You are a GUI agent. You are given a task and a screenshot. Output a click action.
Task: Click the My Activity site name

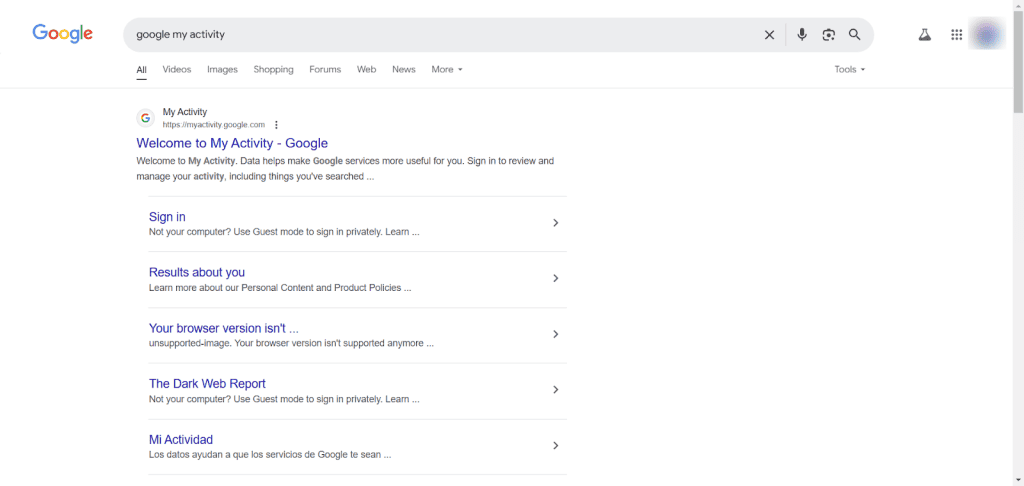click(185, 112)
